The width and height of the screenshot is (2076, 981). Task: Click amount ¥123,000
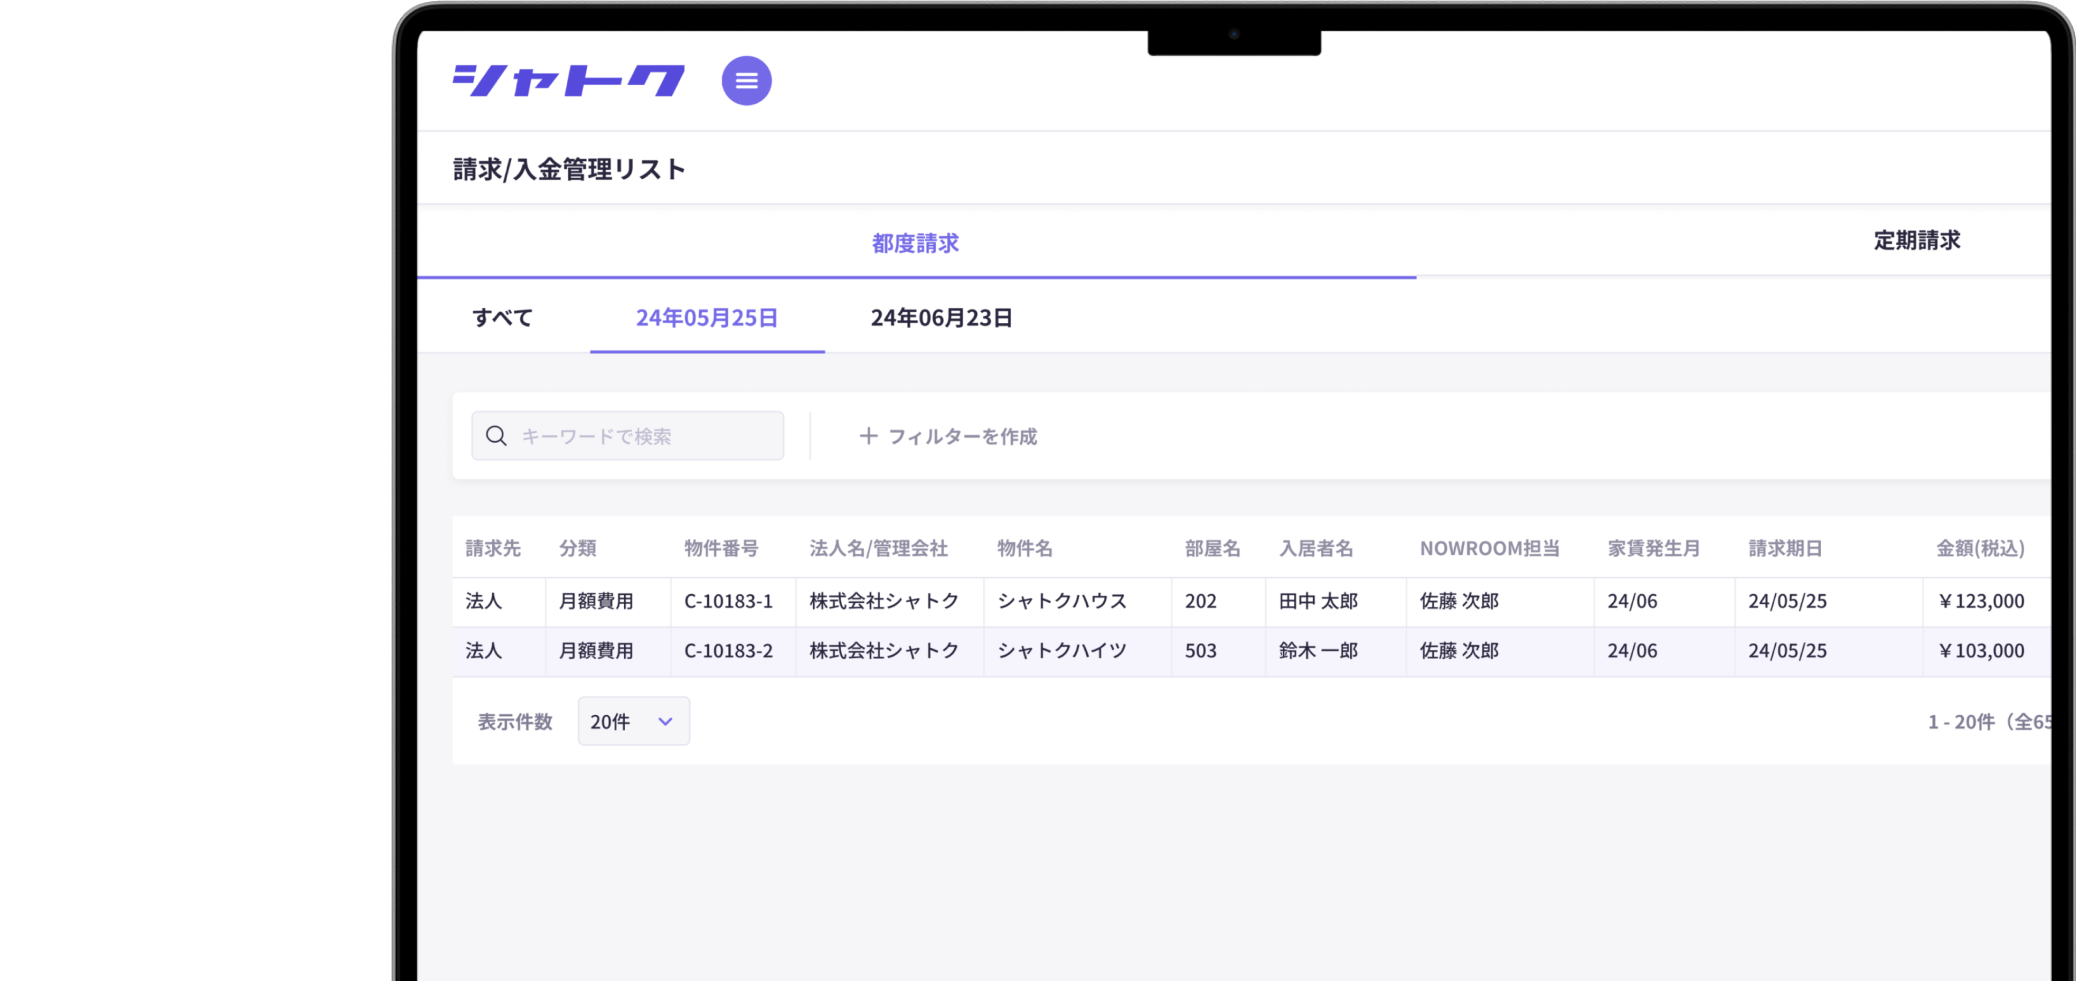[x=1981, y=601]
